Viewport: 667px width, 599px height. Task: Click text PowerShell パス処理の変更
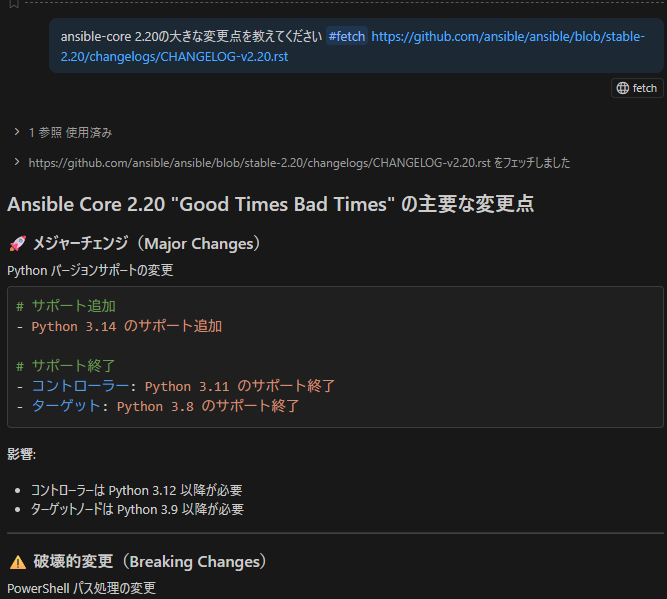pos(82,588)
